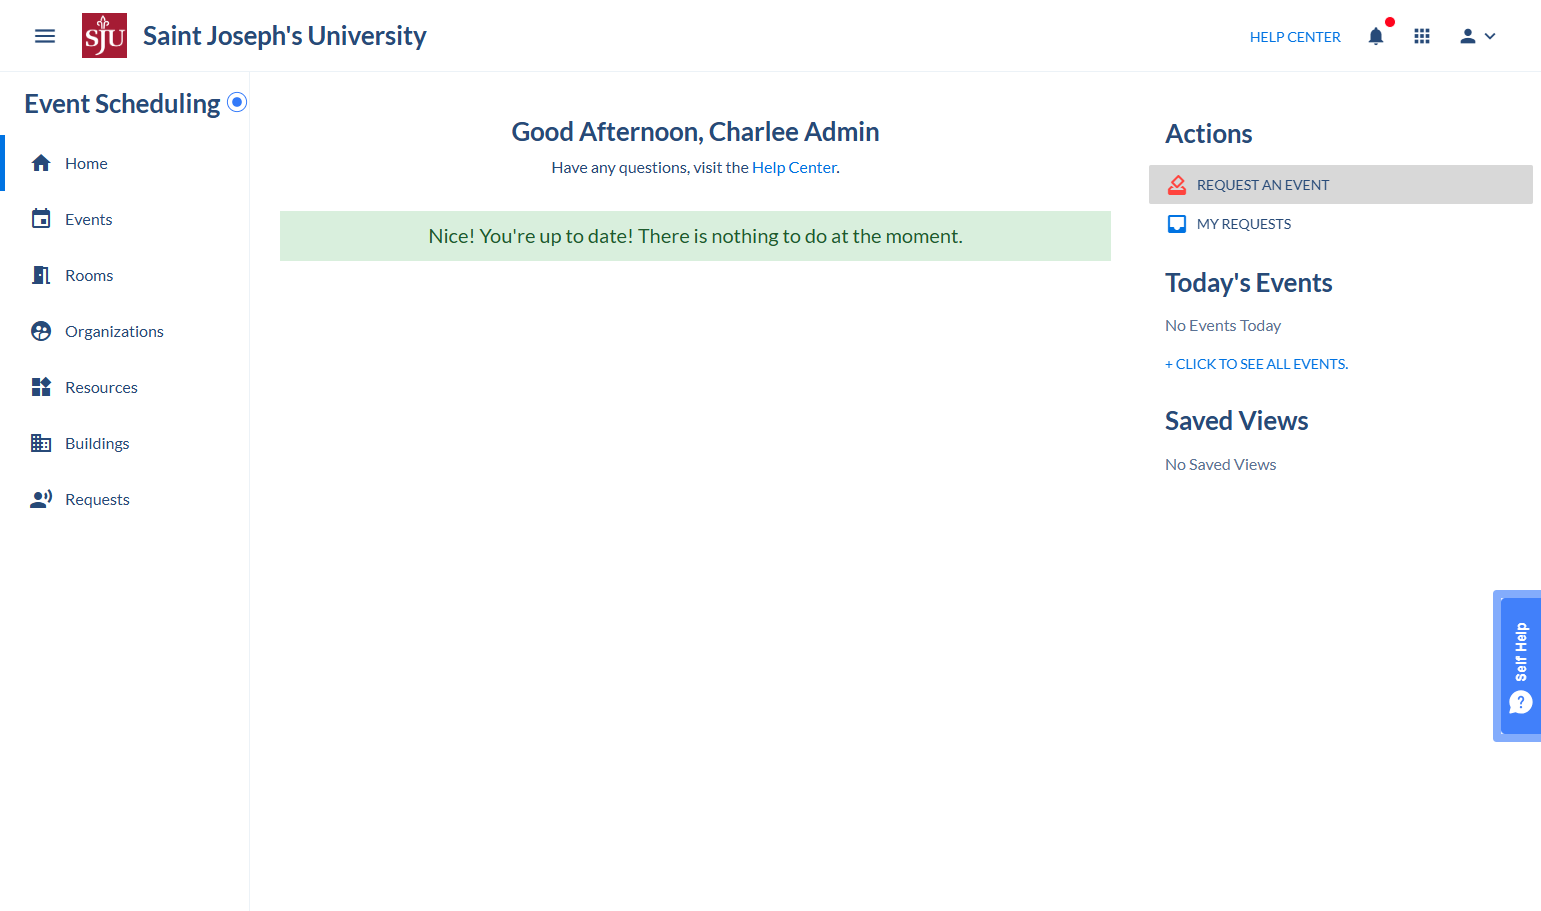Click the Resources widgets icon
The image size is (1541, 911).
tap(41, 387)
